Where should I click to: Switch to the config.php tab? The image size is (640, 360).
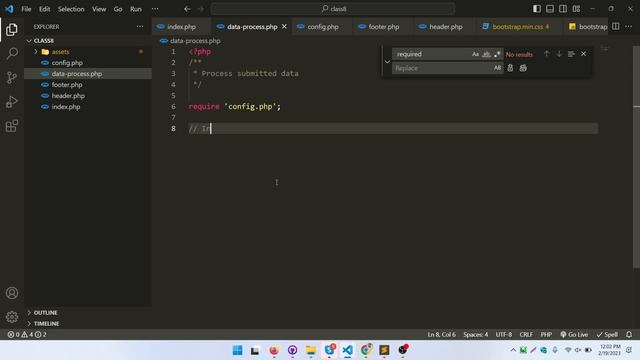[322, 27]
